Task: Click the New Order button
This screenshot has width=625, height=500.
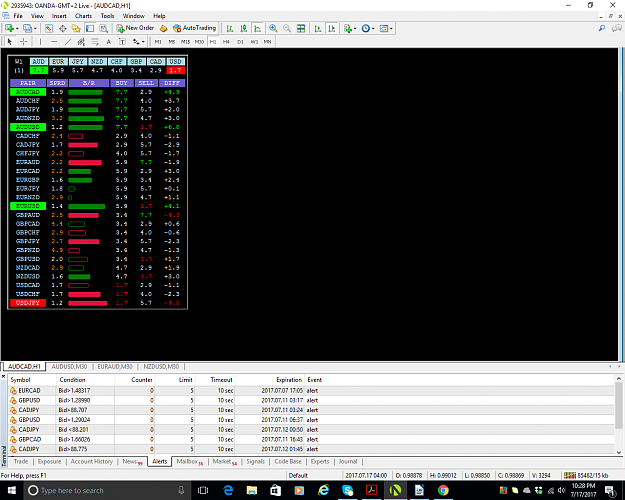Action: pos(135,28)
